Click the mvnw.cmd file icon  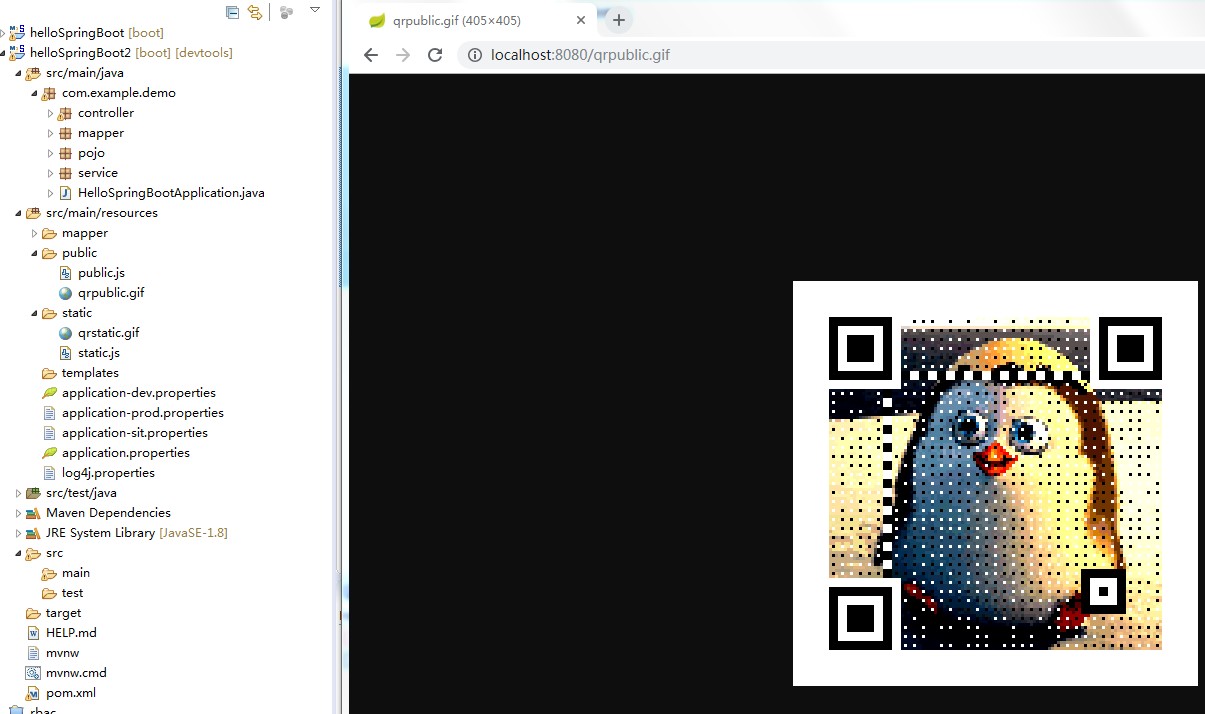[33, 673]
